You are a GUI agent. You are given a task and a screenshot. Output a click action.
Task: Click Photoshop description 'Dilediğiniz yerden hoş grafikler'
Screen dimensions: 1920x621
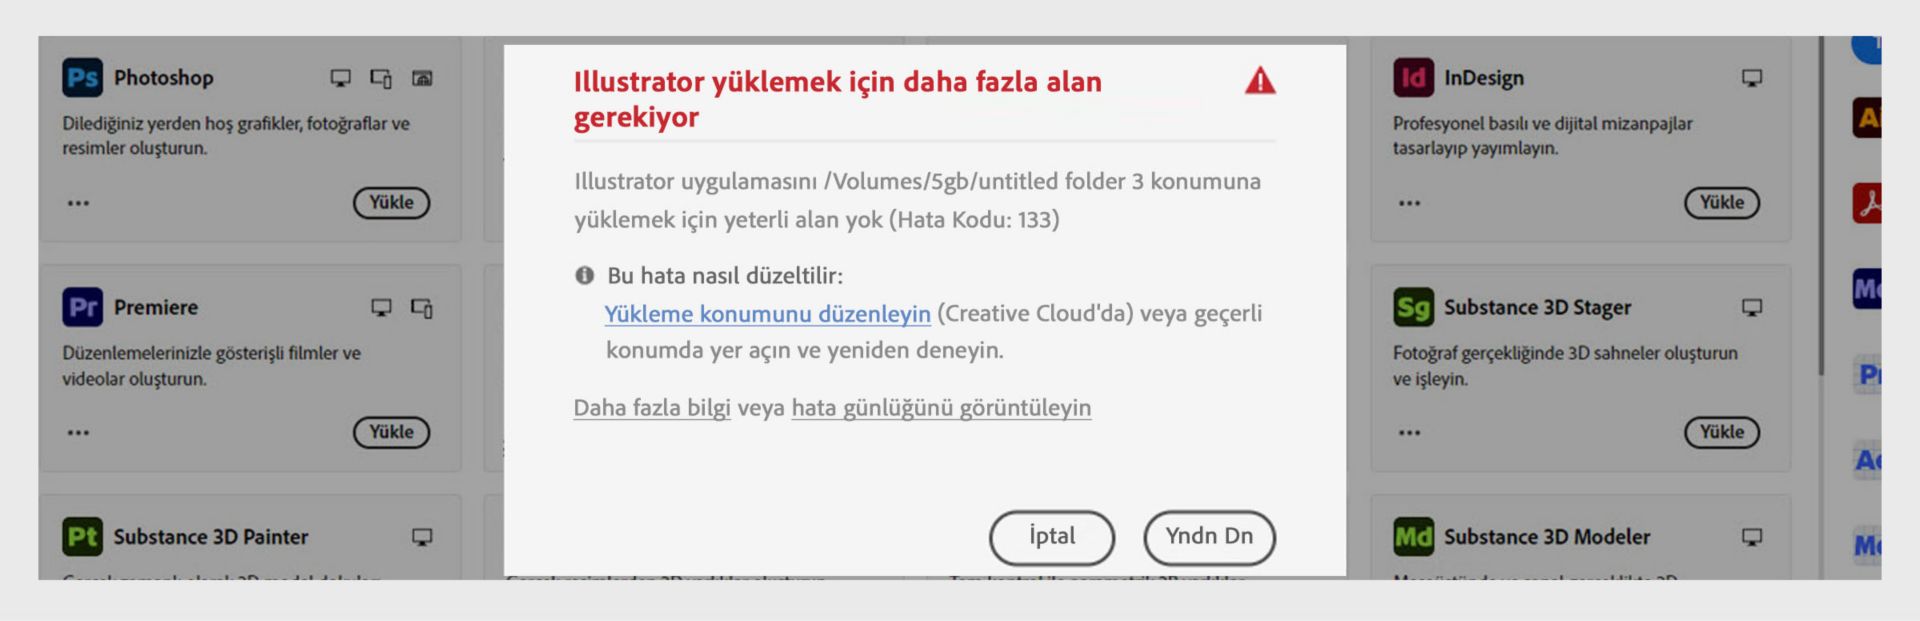coord(236,136)
